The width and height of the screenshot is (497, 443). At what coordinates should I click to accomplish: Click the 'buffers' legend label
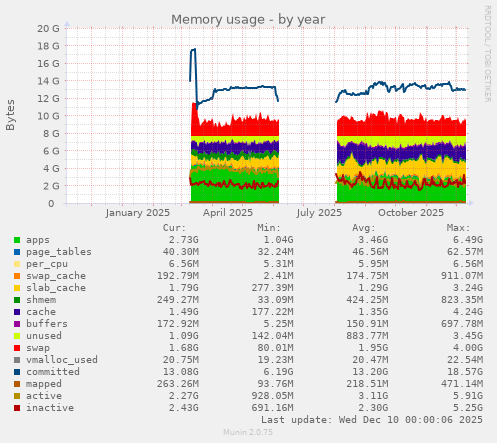point(47,324)
